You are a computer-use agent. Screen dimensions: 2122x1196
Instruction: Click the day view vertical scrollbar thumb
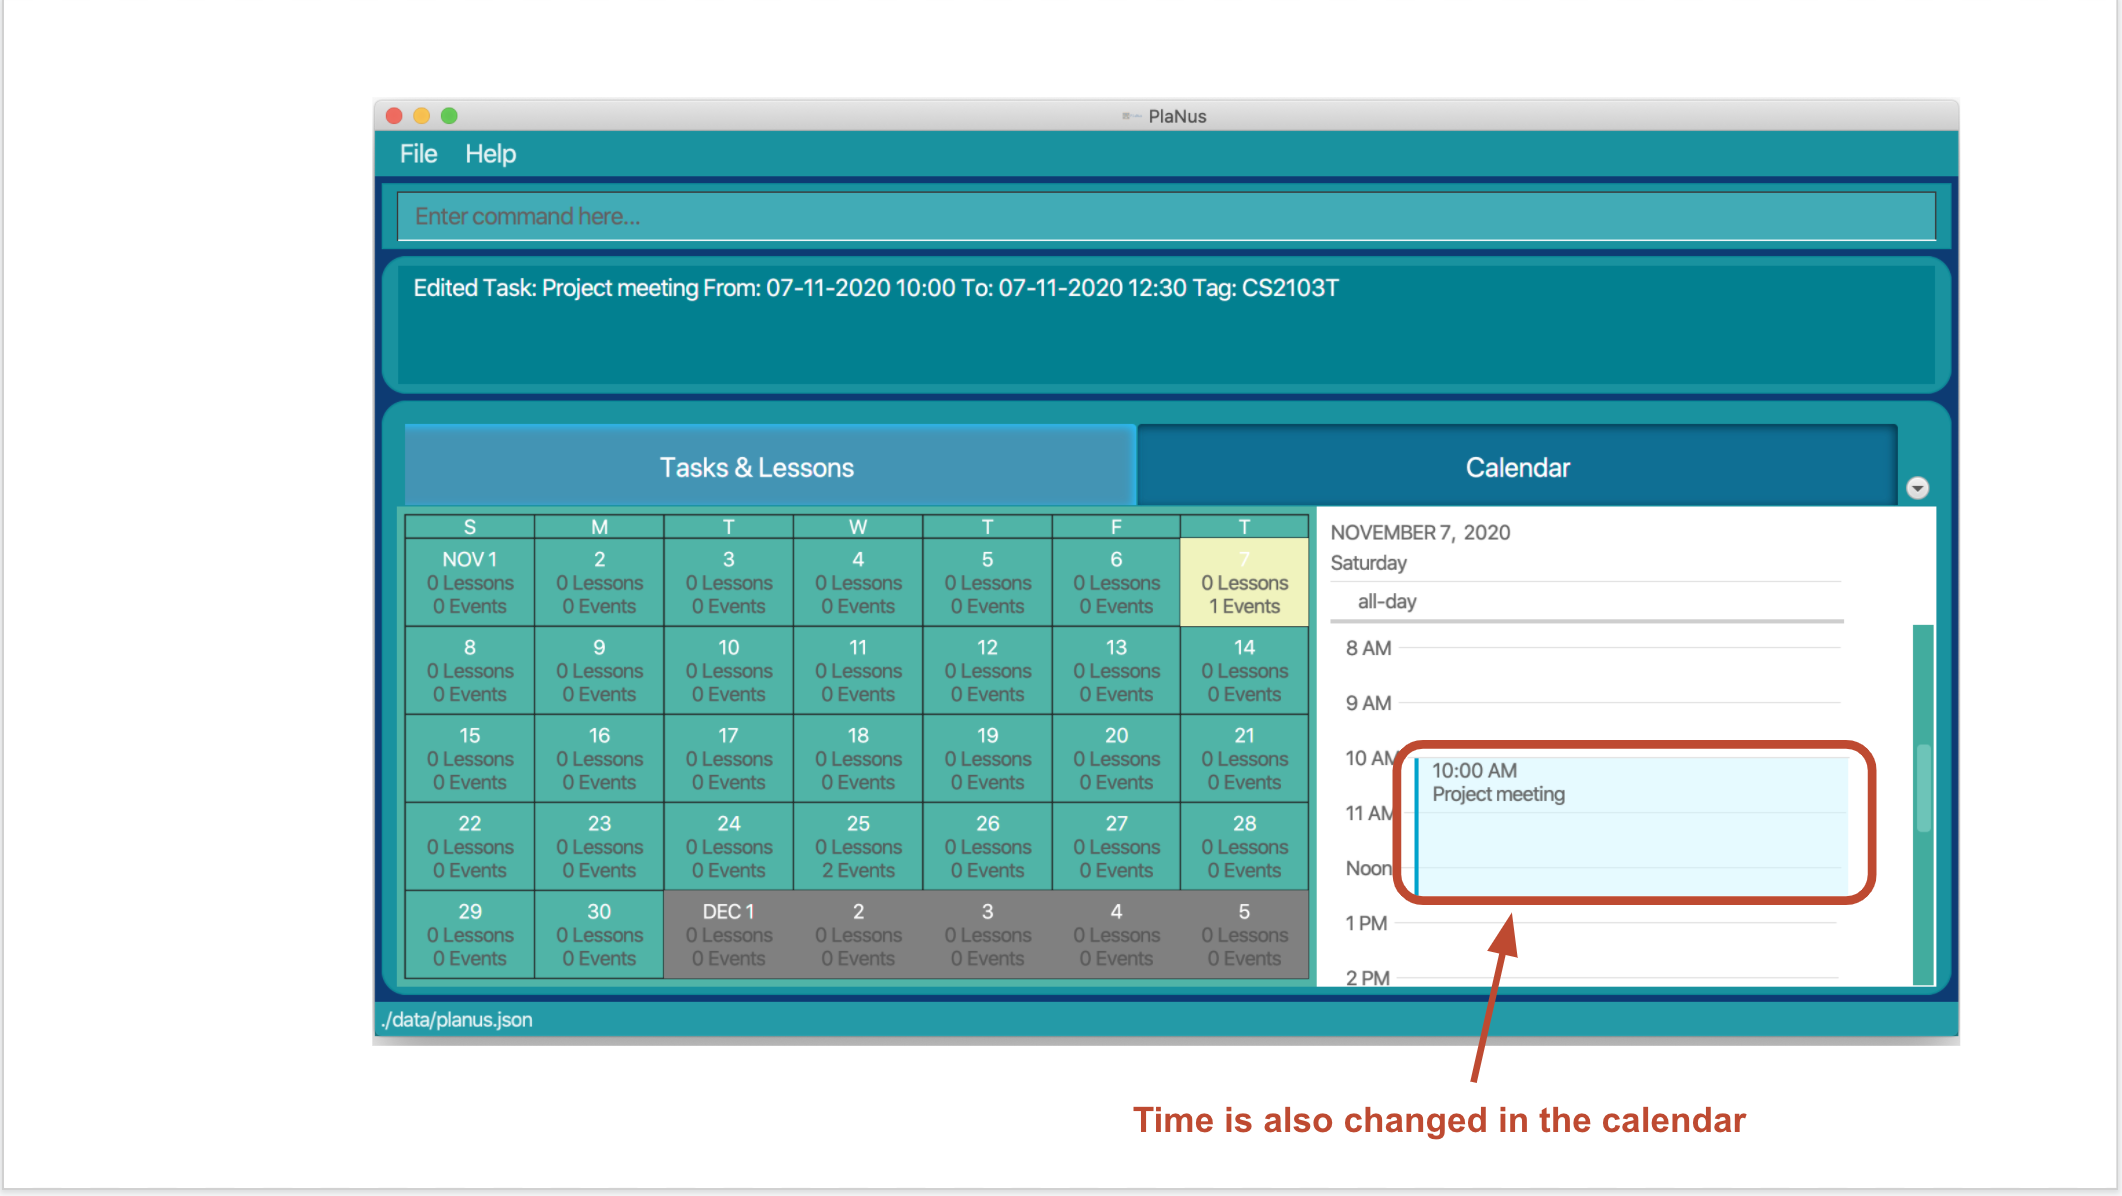1923,787
